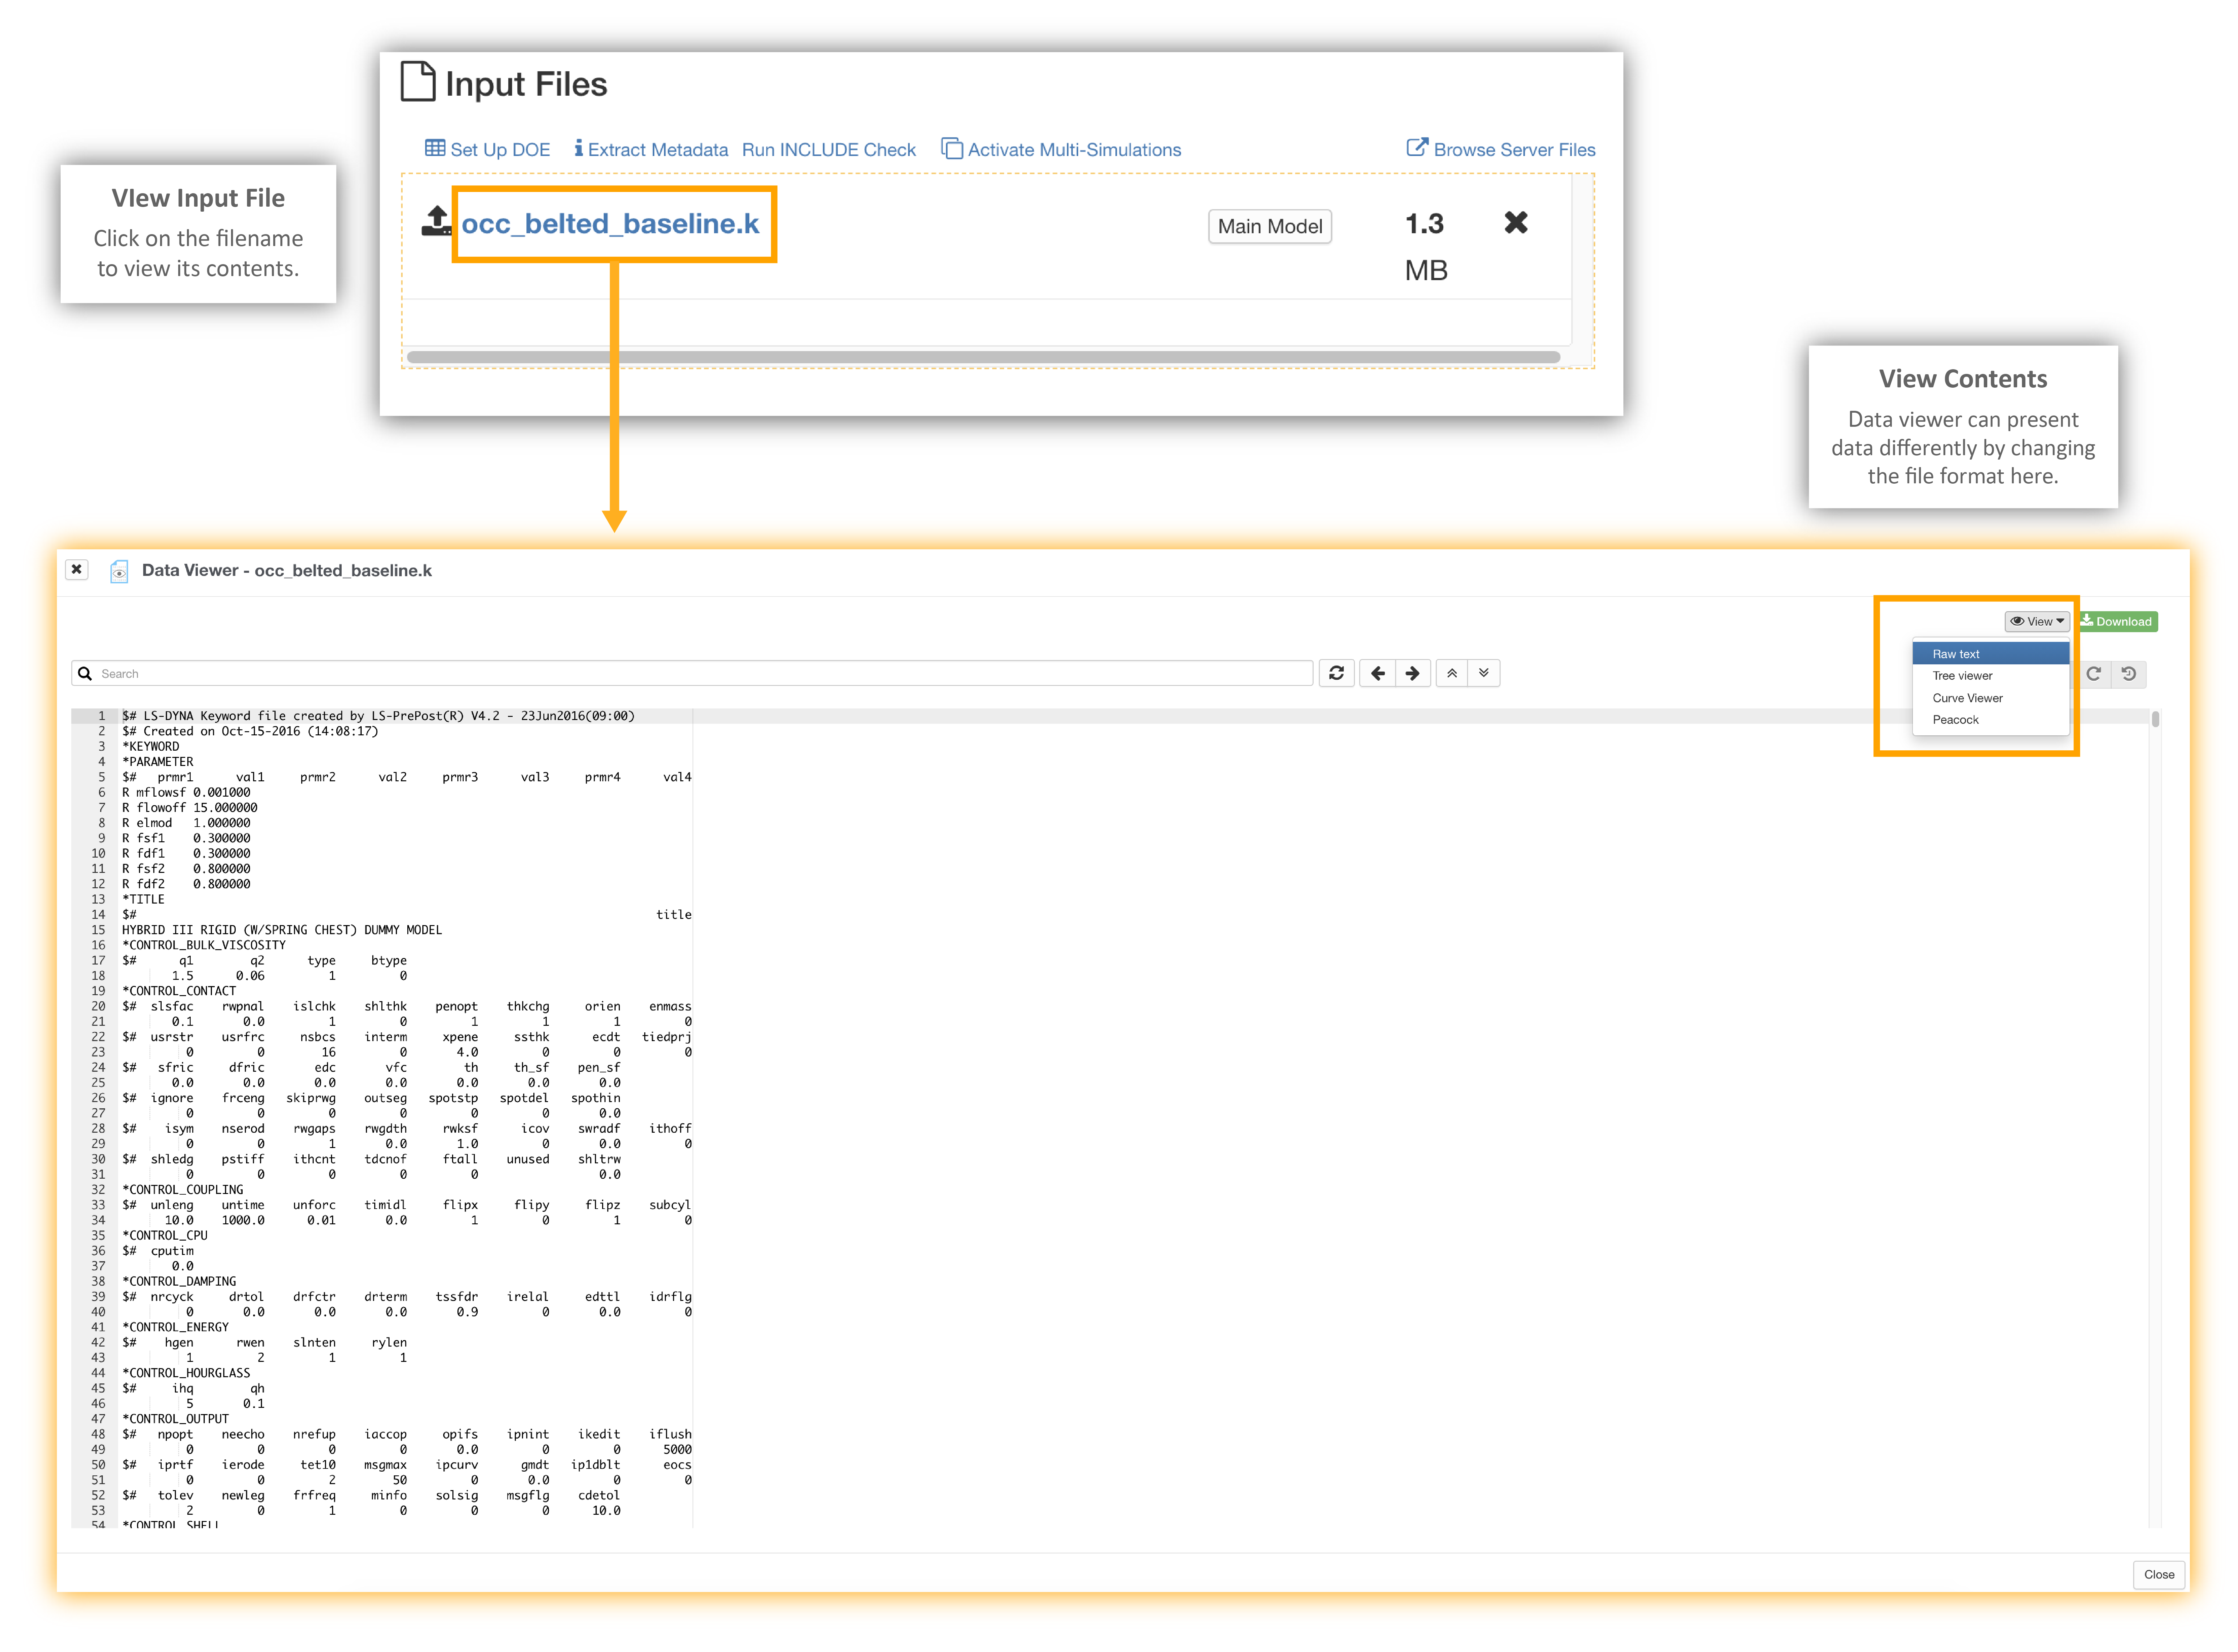The height and width of the screenshot is (1652, 2238).
Task: Click the magnifier search icon
Action: 85,674
